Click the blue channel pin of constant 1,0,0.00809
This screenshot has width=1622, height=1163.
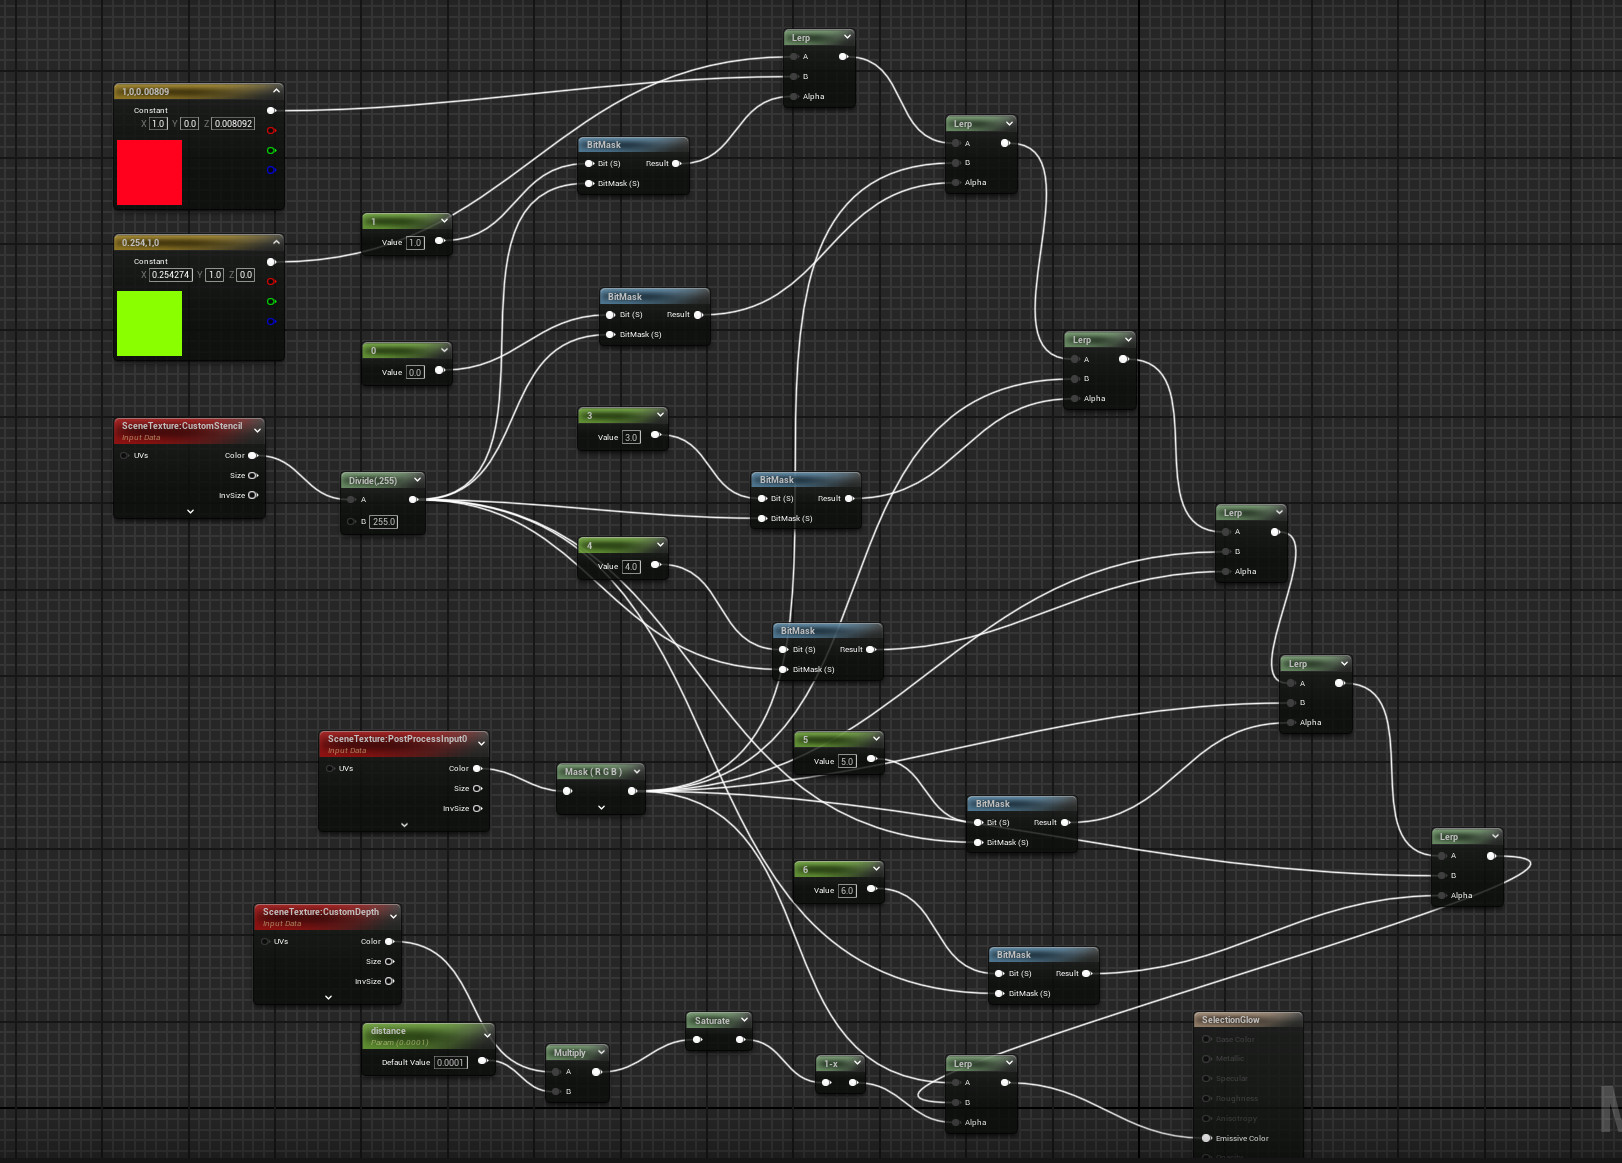pos(271,170)
